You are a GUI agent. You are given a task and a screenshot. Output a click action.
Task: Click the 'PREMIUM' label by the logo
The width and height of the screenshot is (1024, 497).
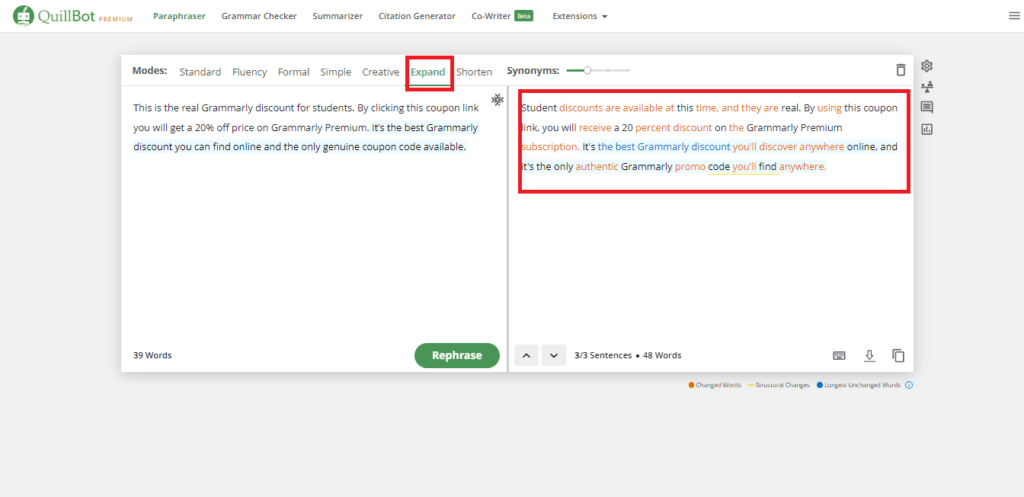coord(116,20)
